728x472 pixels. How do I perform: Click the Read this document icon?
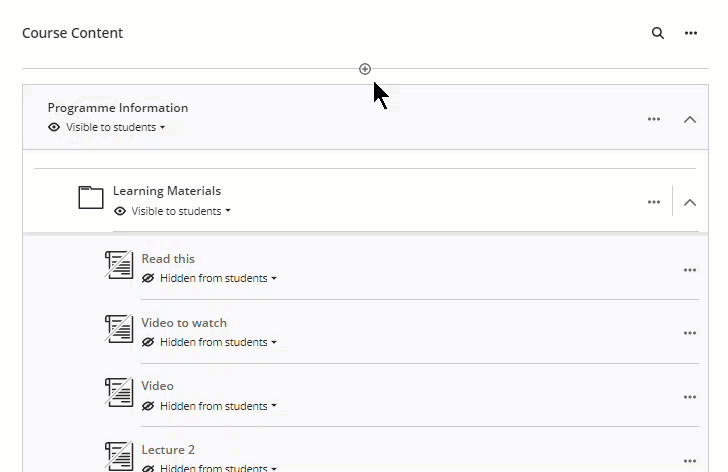pos(119,265)
